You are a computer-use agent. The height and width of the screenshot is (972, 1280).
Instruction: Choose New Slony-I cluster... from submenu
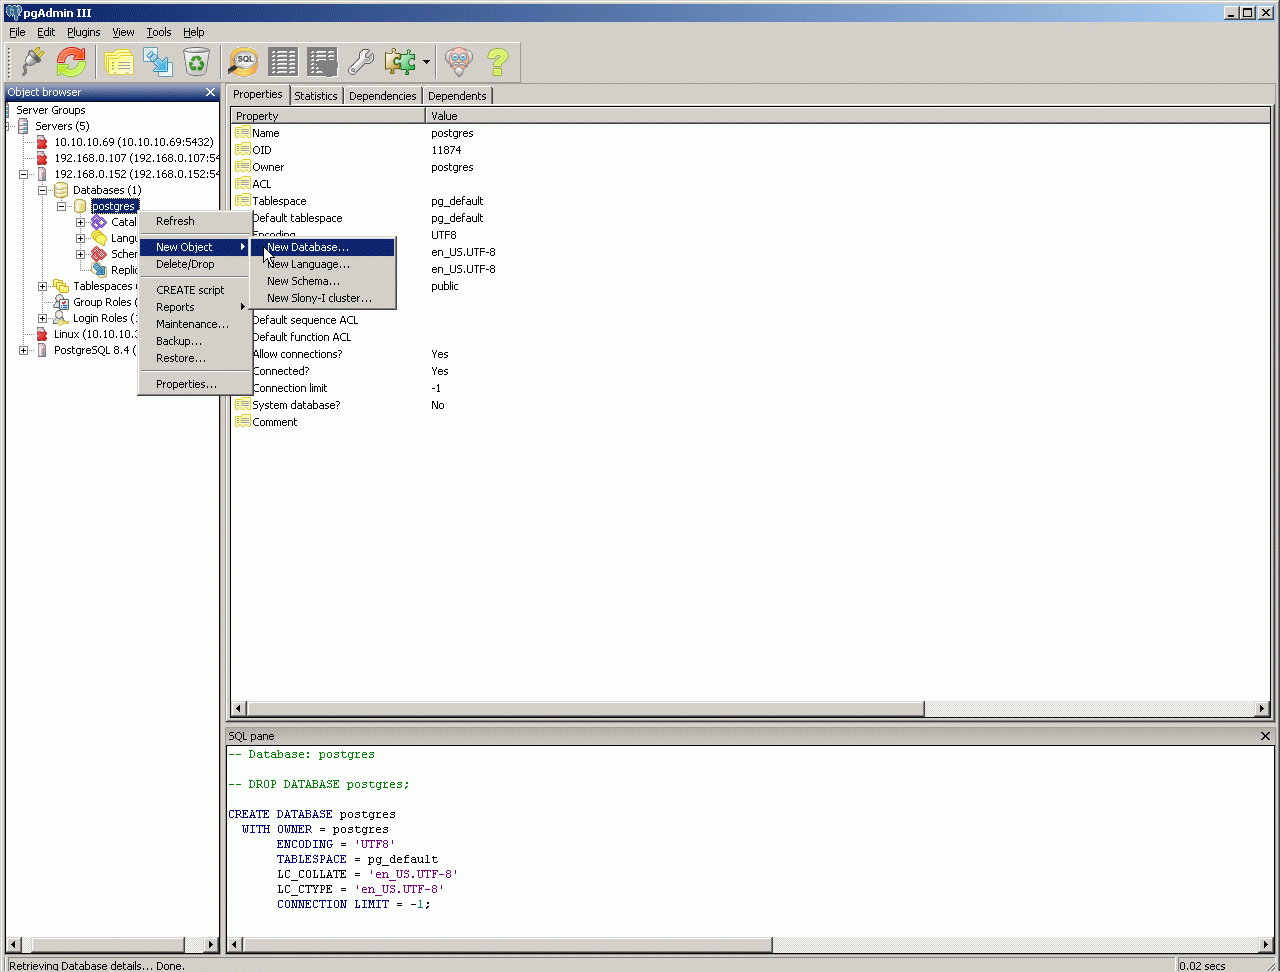(323, 298)
